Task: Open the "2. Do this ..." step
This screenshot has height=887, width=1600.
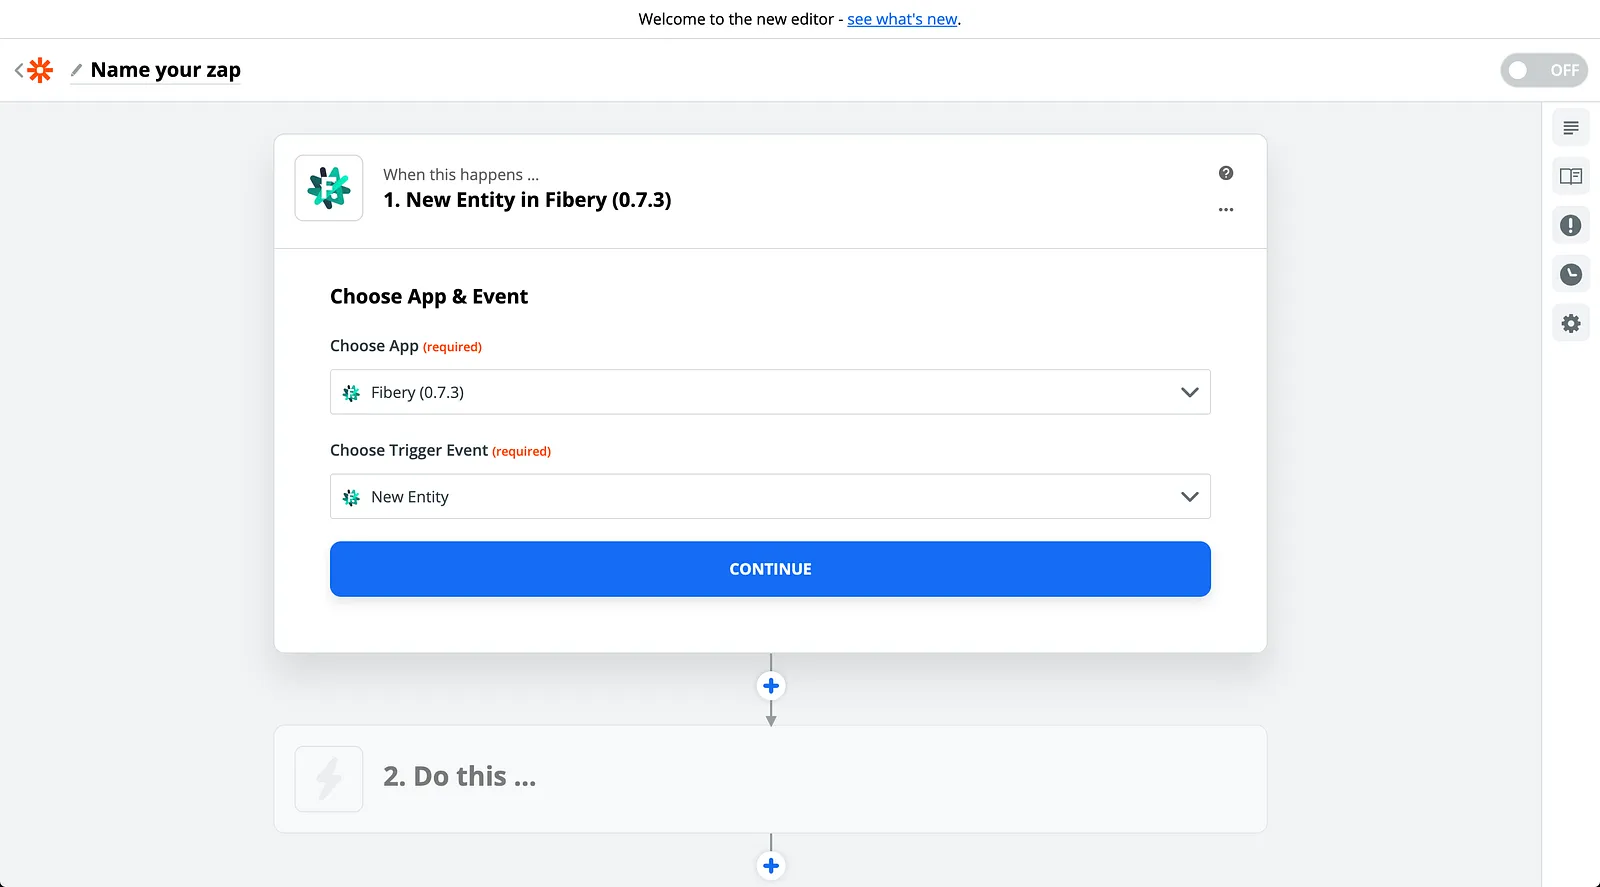Action: [770, 779]
